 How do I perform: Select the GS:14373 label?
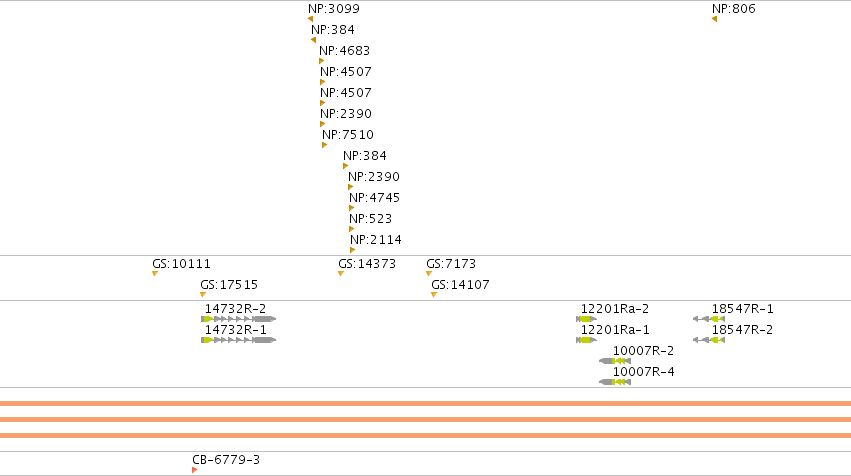click(x=367, y=264)
